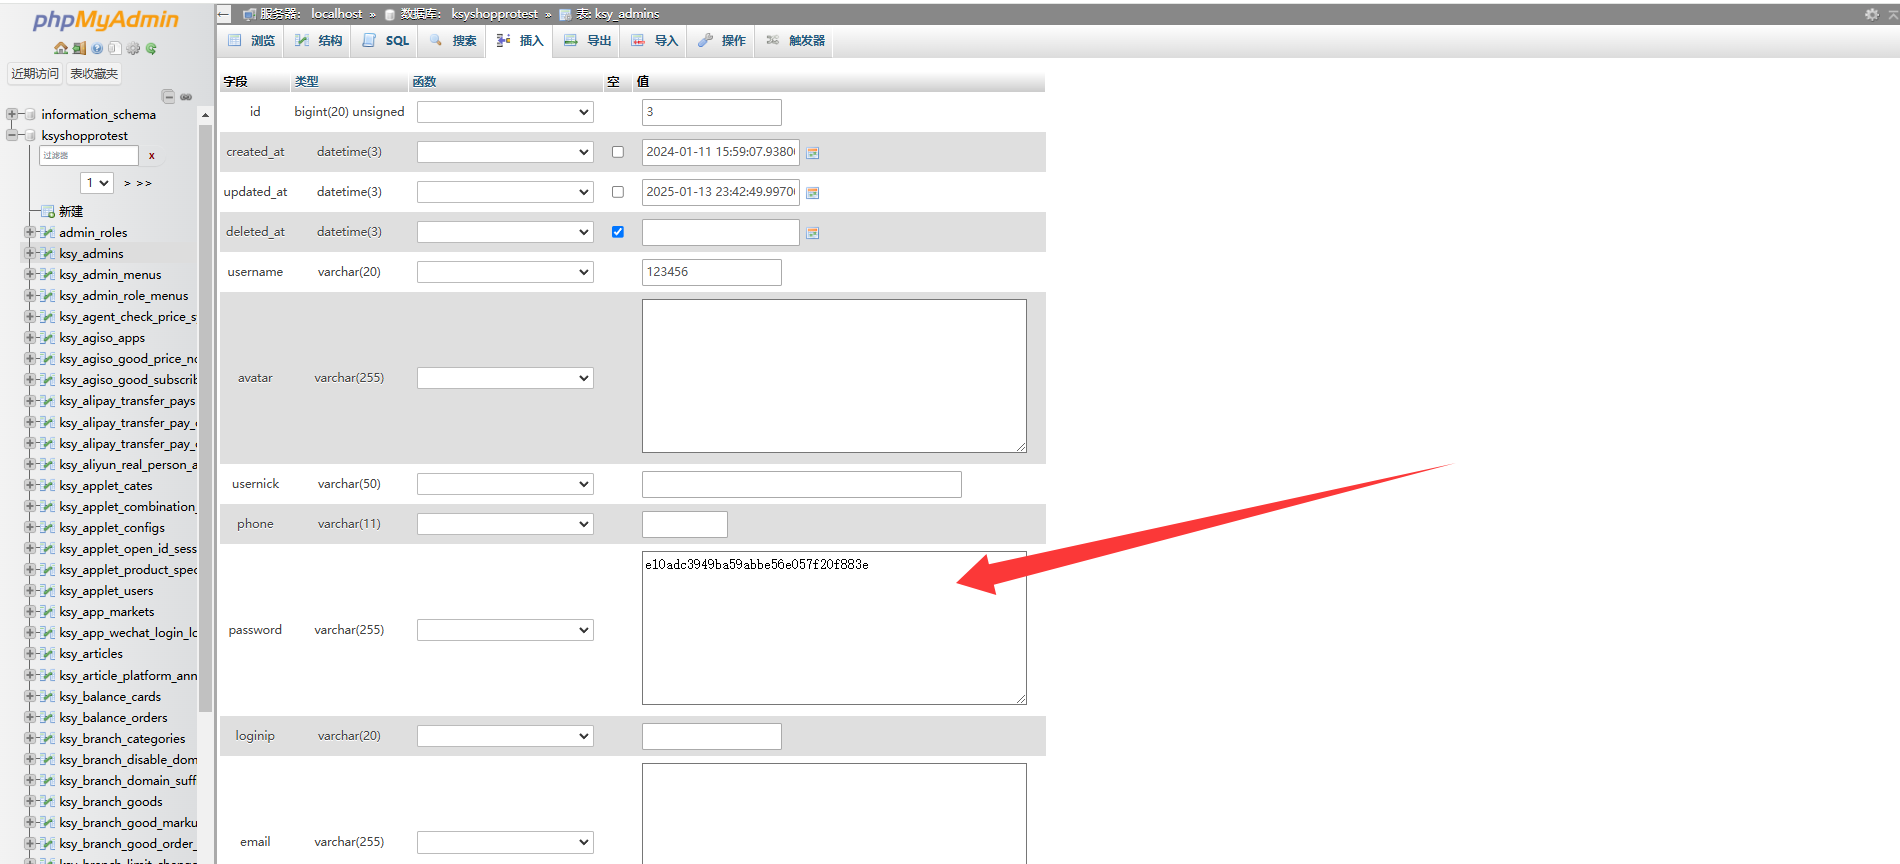This screenshot has height=864, width=1900.
Task: Uncheck the deleted_at null checkbox
Action: point(618,232)
